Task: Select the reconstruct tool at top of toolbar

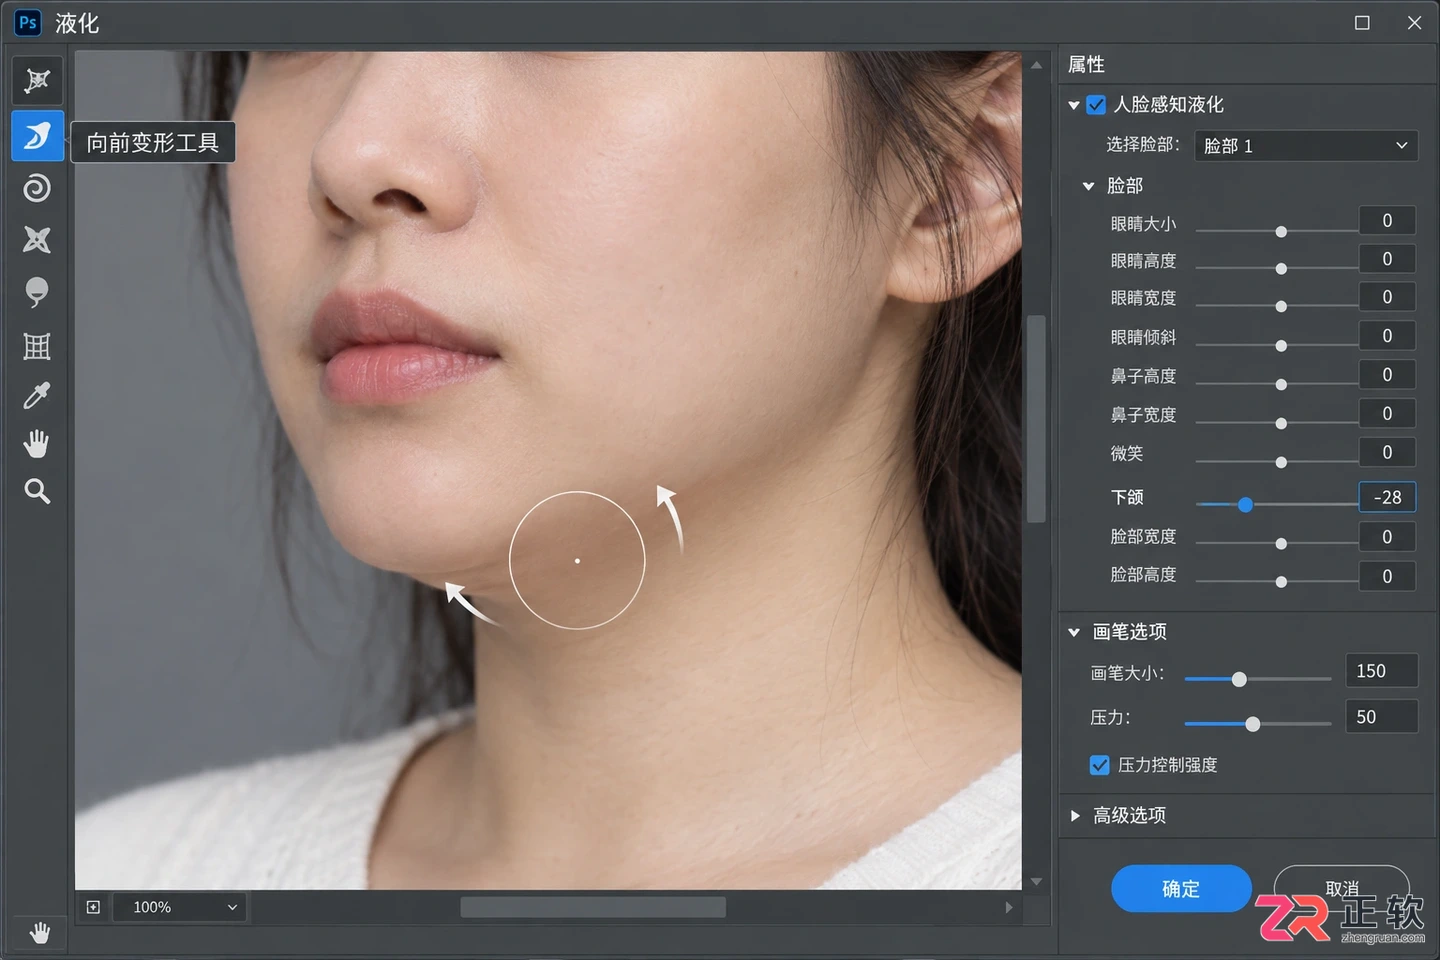Action: 37,81
